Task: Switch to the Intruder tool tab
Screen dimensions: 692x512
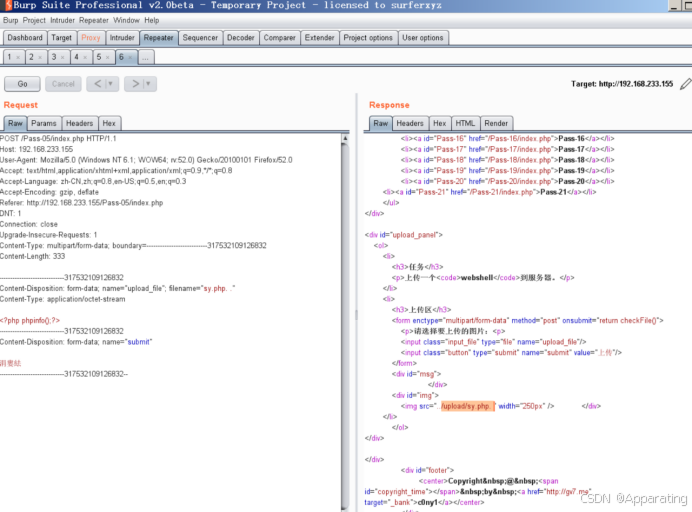Action: point(122,38)
